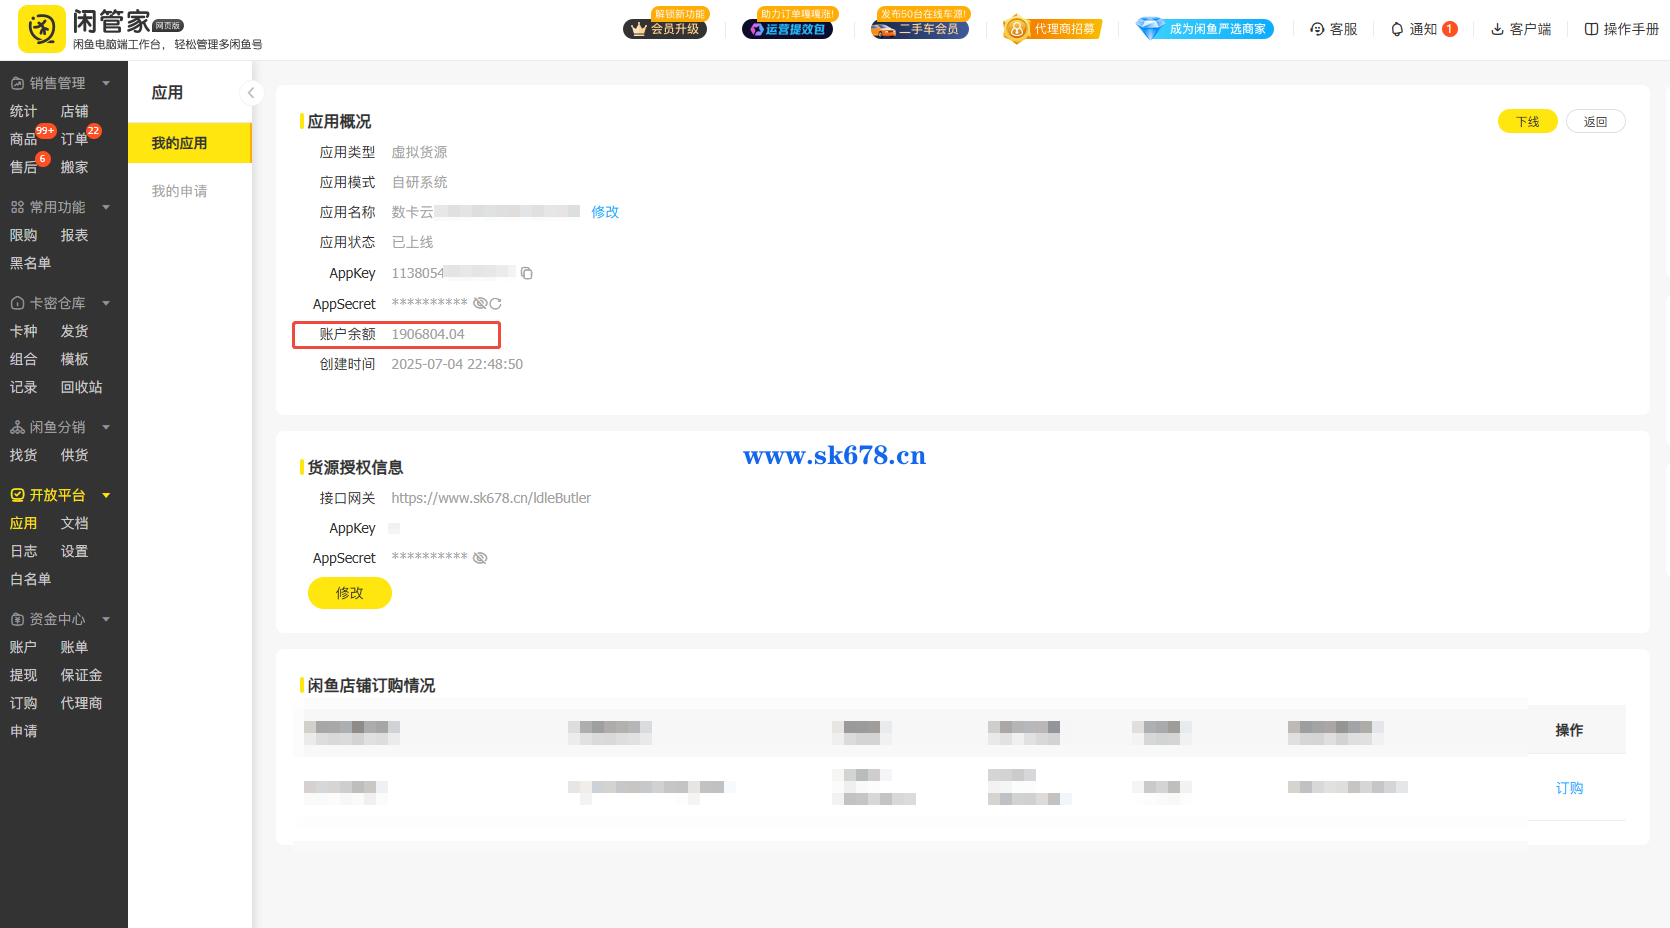The image size is (1670, 928).
Task: Click the yellow 修改 button in 货源授权信息
Action: coord(349,593)
